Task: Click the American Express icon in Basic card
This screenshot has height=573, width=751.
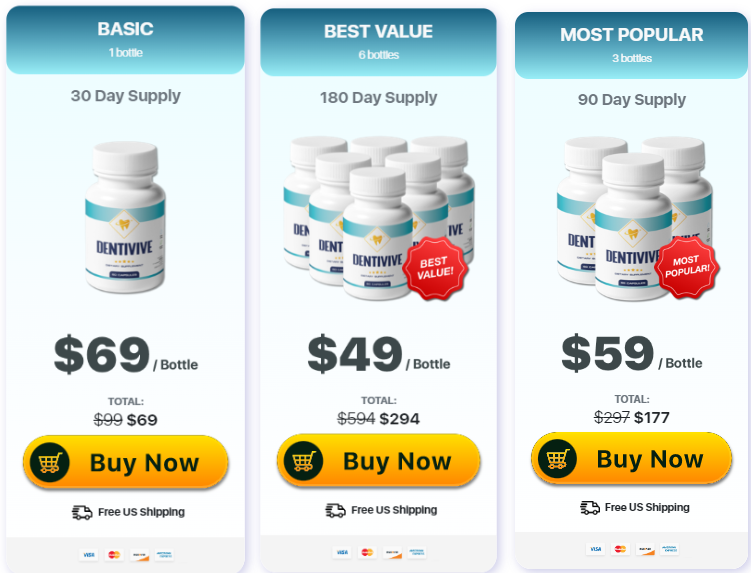Action: [164, 555]
